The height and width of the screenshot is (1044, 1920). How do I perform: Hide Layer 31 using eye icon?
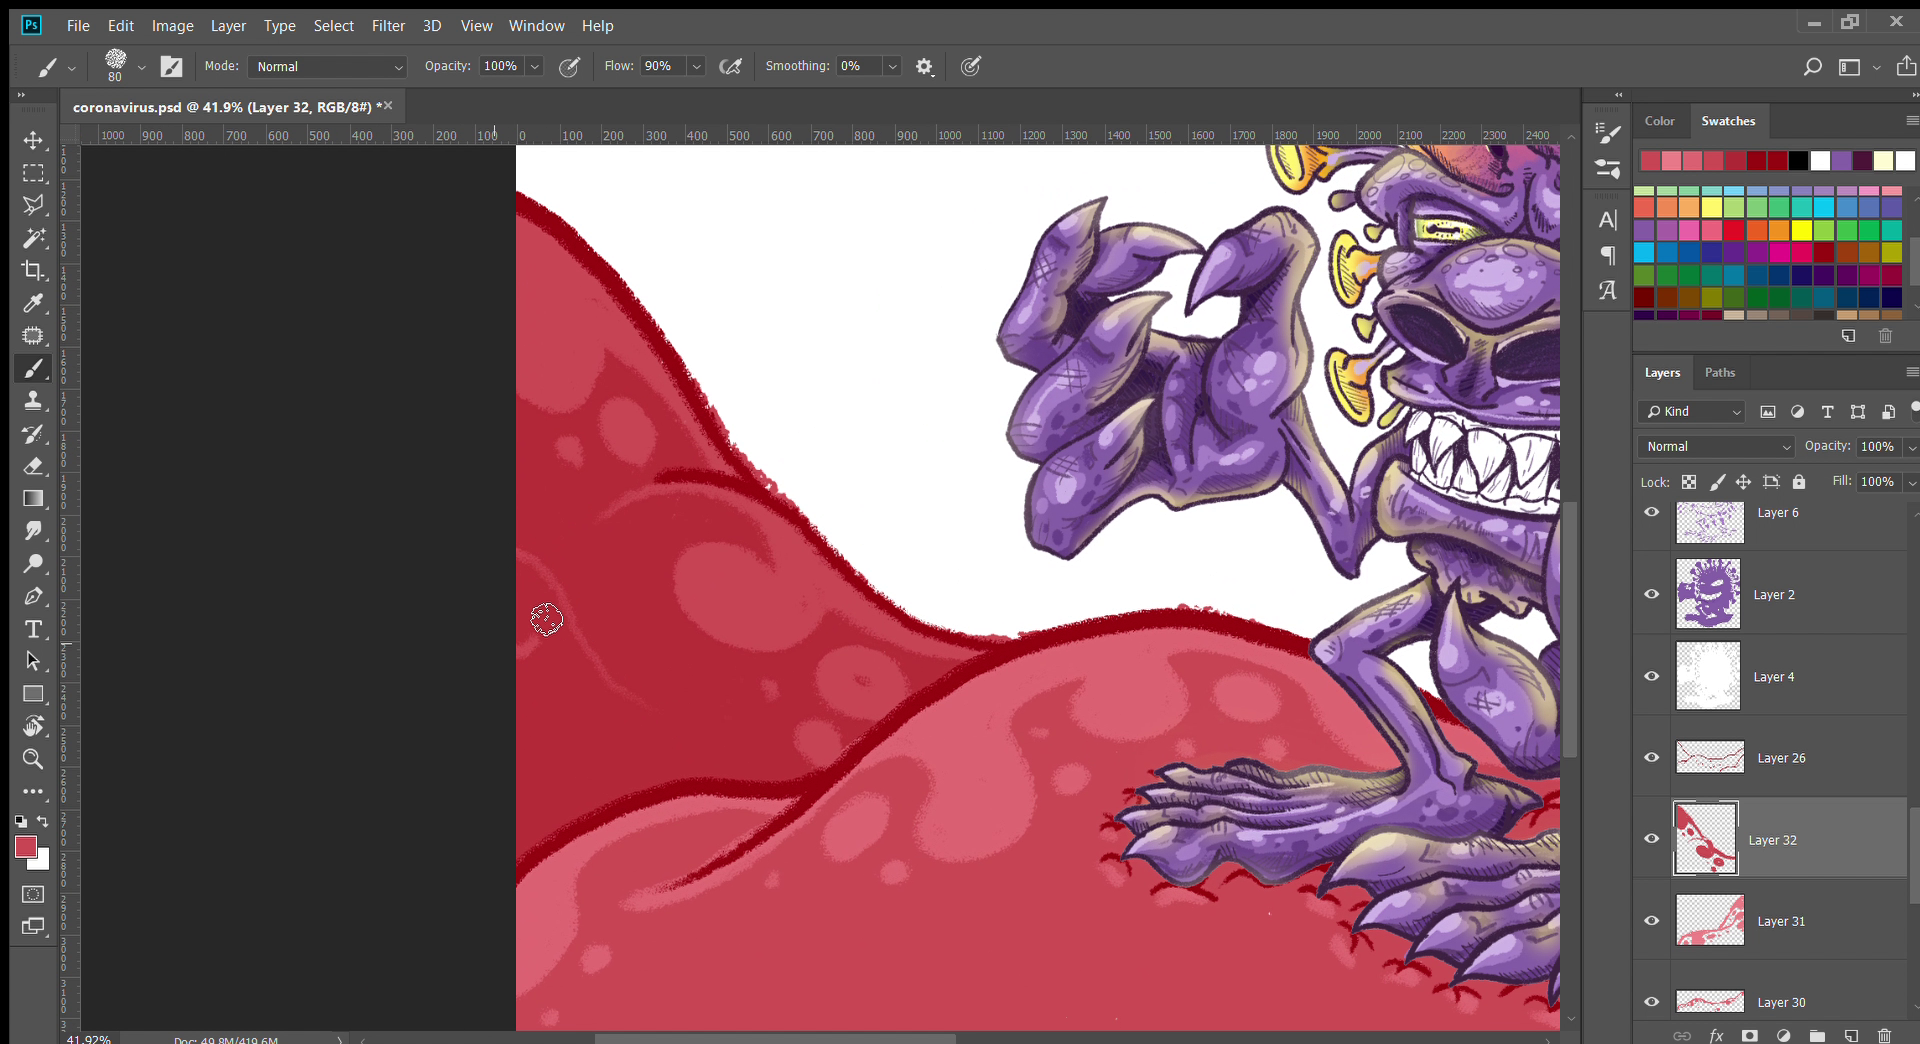point(1651,921)
